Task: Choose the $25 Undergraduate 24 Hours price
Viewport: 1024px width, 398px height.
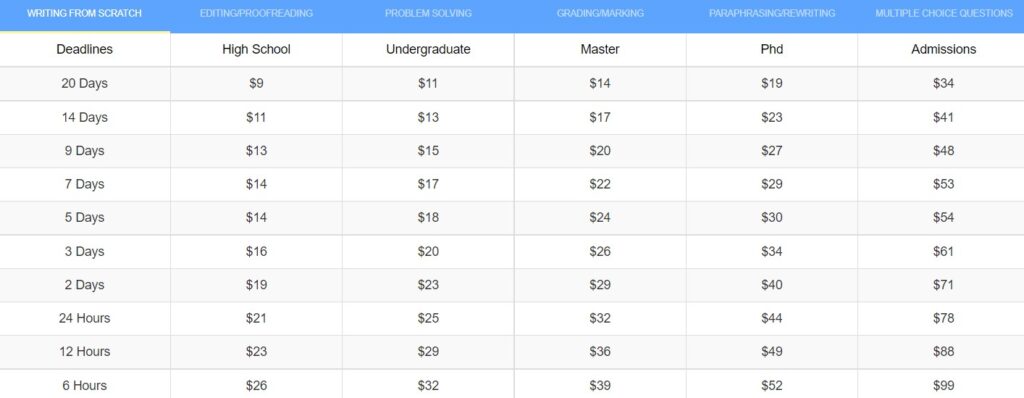Action: click(x=428, y=318)
